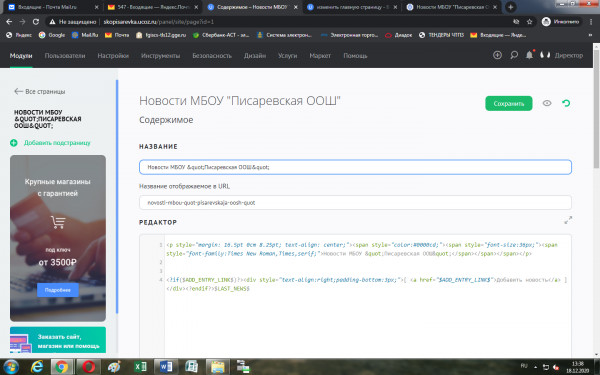Open Excel from taskbar

[140, 367]
